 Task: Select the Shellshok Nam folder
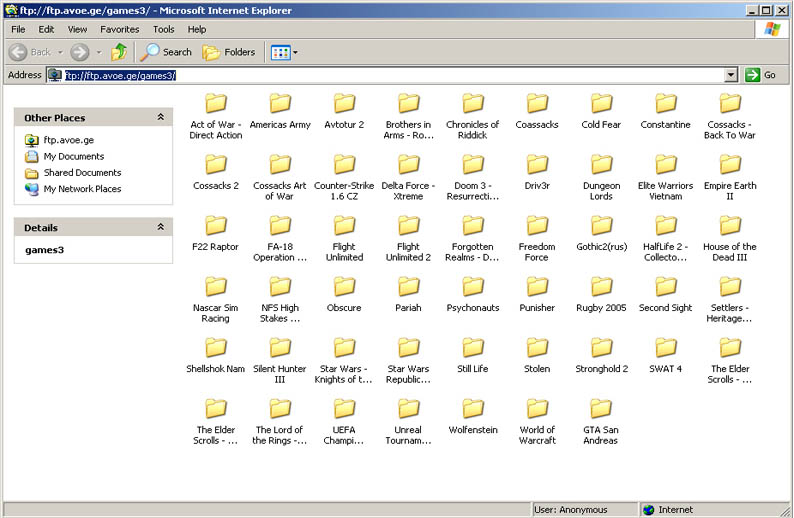pos(216,355)
